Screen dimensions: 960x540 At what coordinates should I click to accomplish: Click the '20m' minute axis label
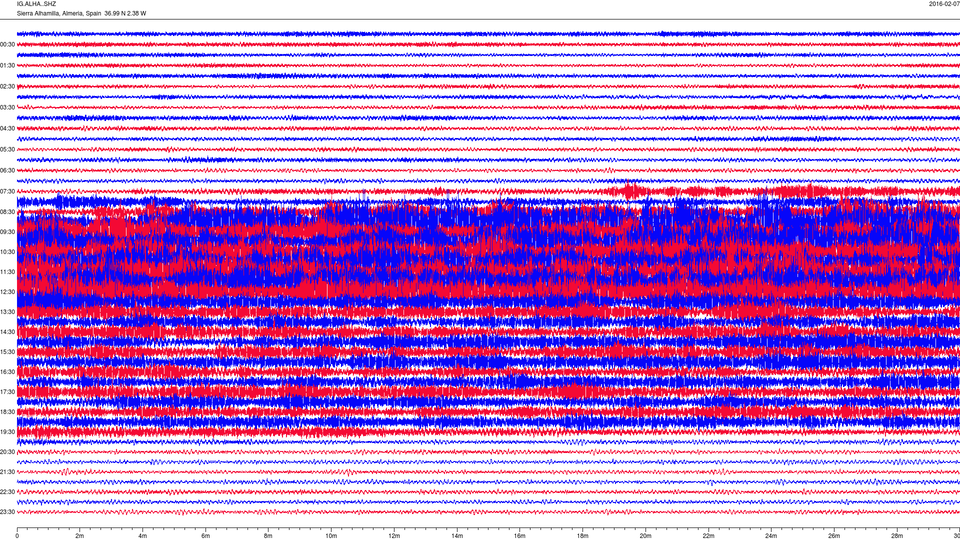(x=645, y=536)
